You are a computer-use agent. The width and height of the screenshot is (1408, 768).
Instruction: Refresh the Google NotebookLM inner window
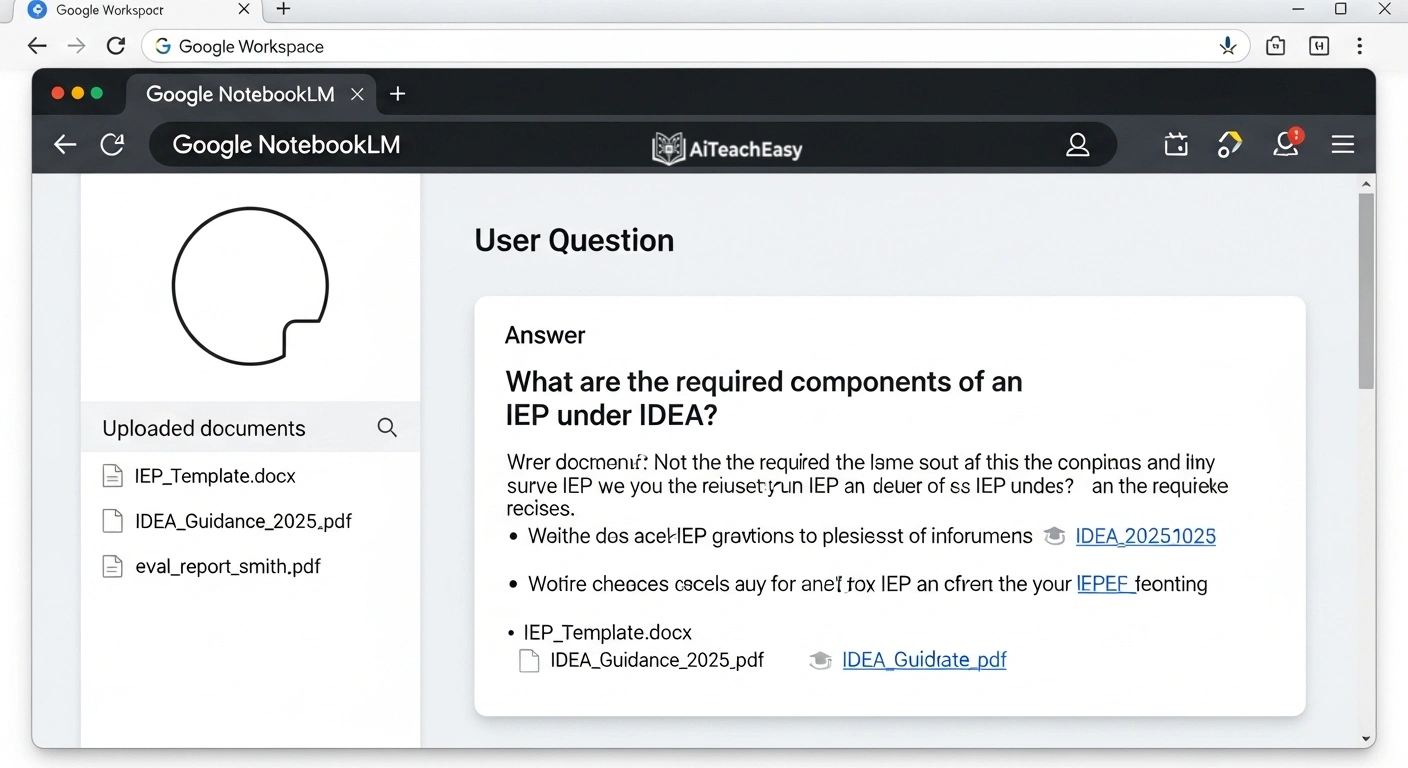tap(112, 145)
